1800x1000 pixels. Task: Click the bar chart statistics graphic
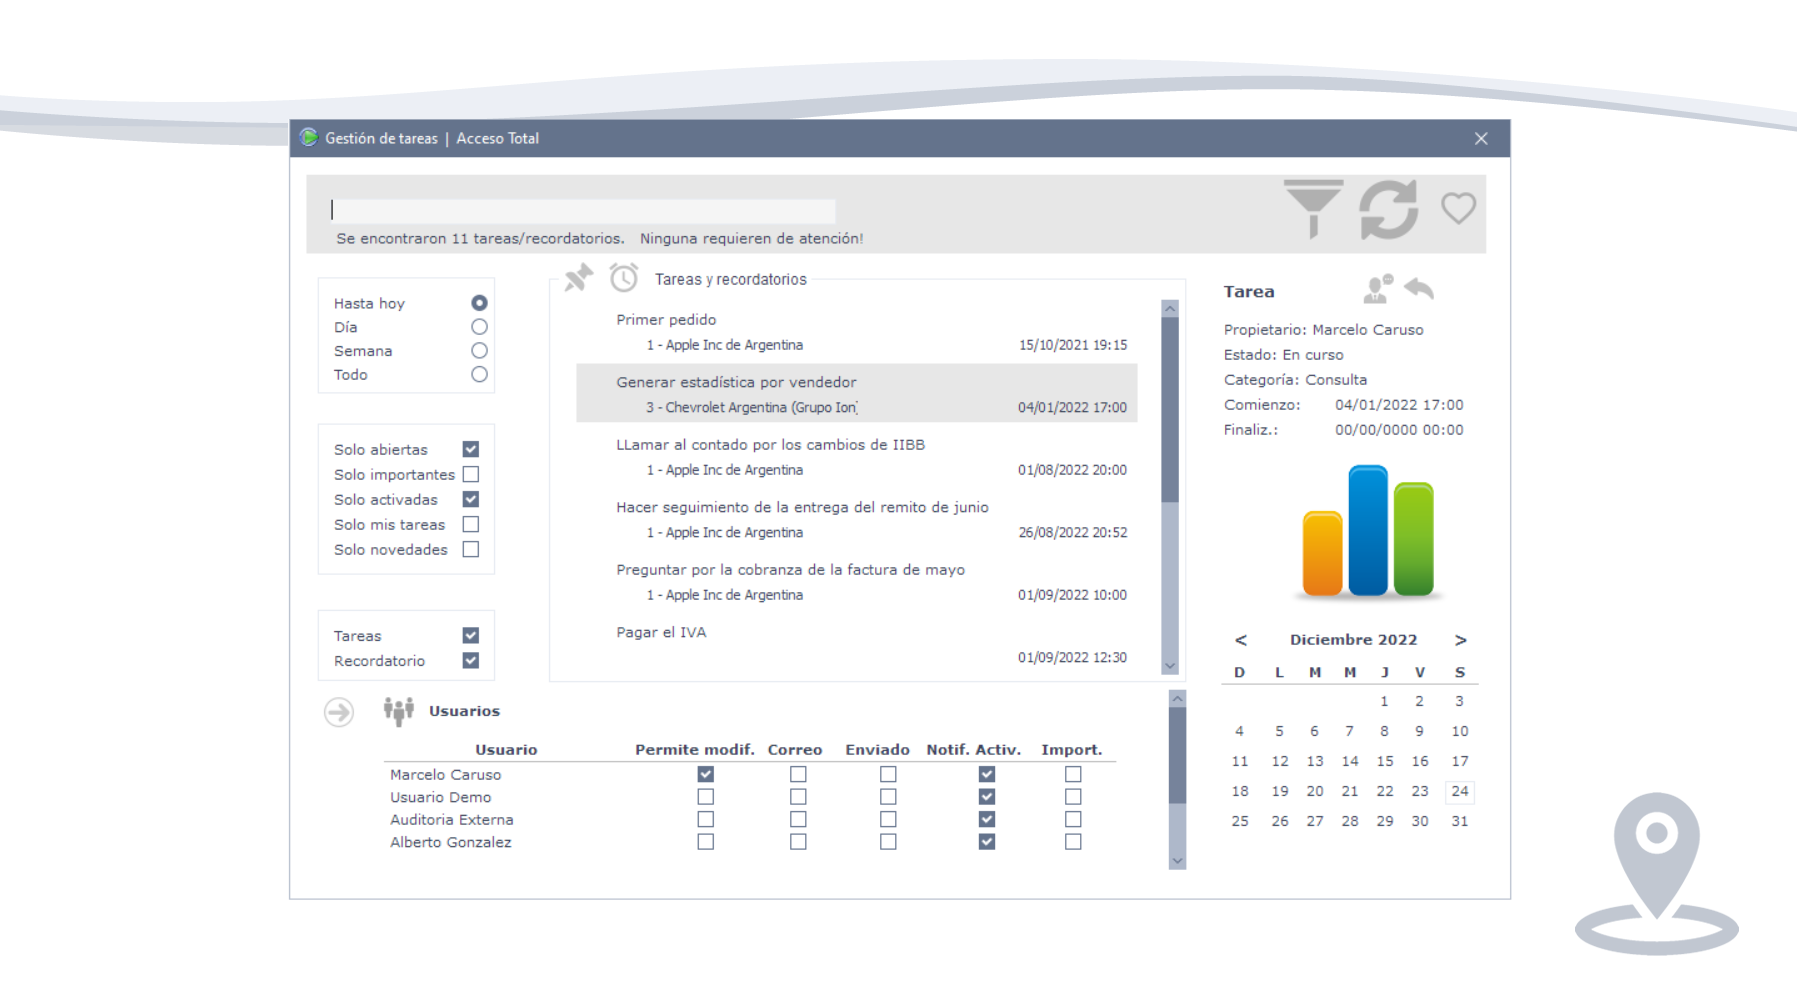tap(1367, 531)
